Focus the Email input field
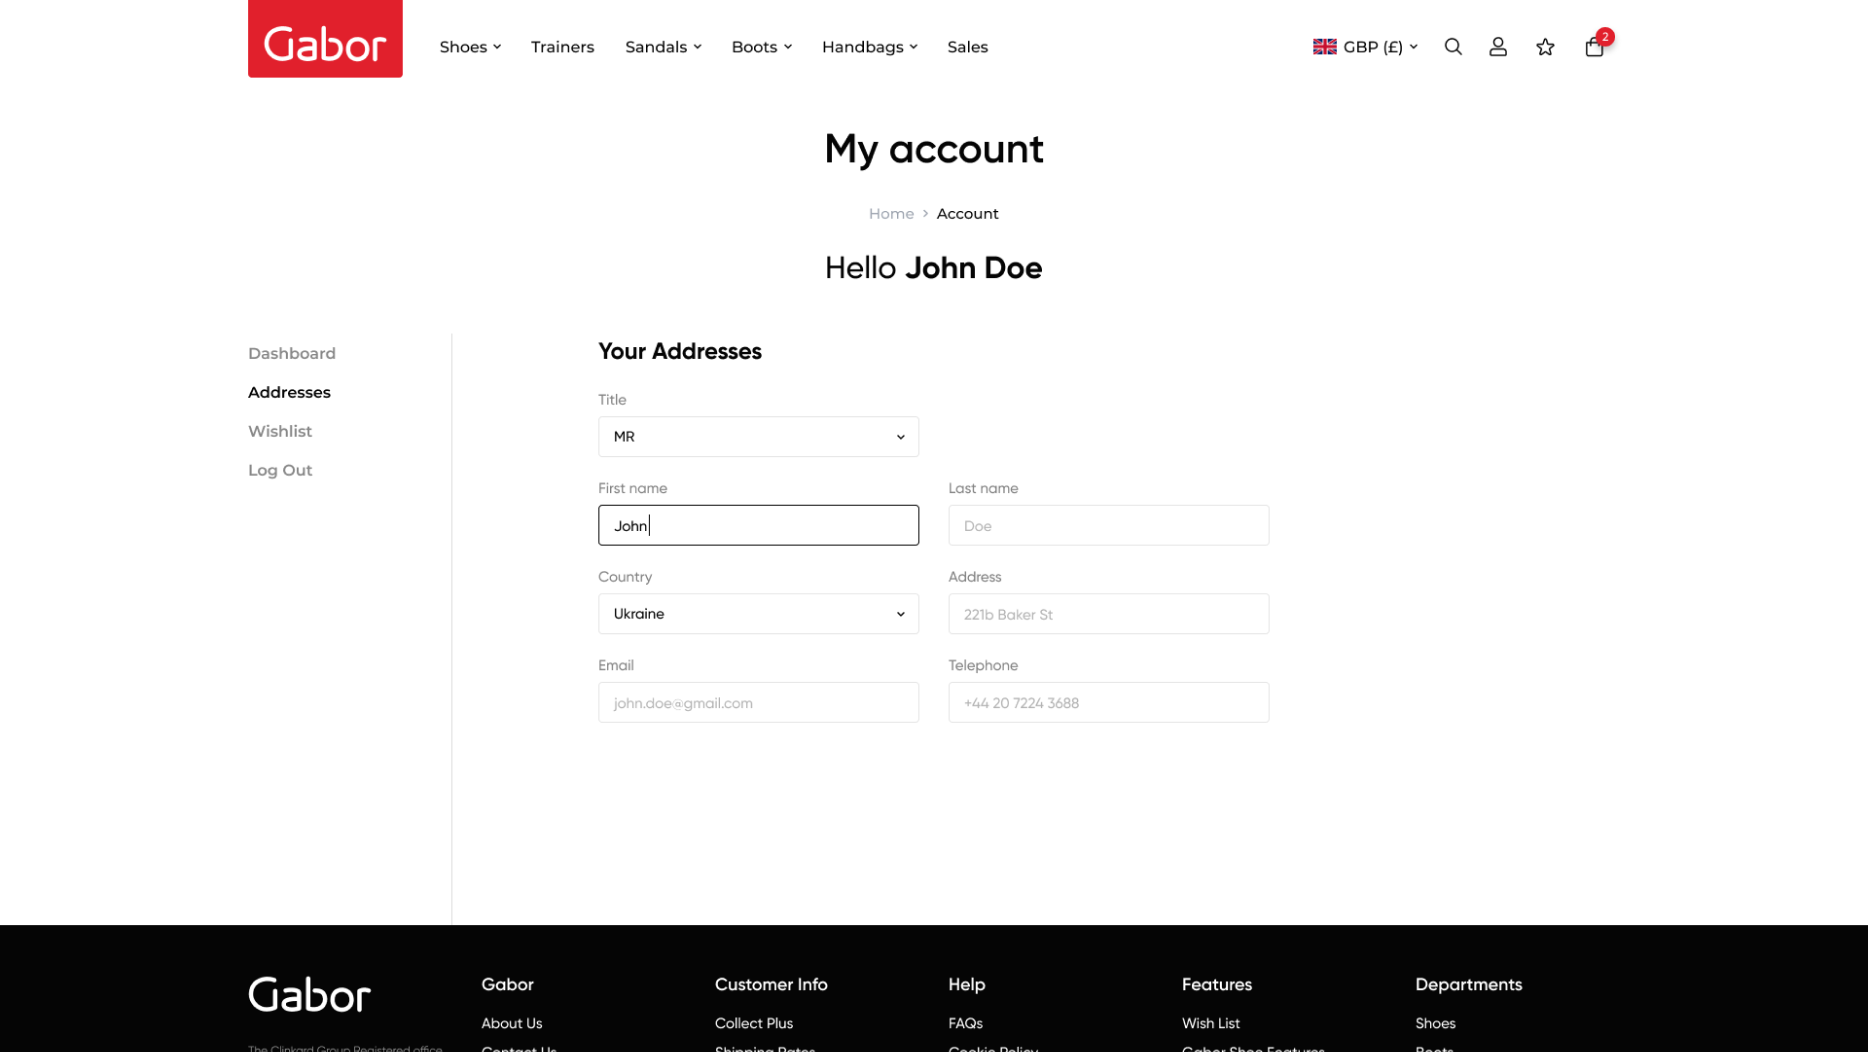Image resolution: width=1868 pixels, height=1052 pixels. pos(758,703)
